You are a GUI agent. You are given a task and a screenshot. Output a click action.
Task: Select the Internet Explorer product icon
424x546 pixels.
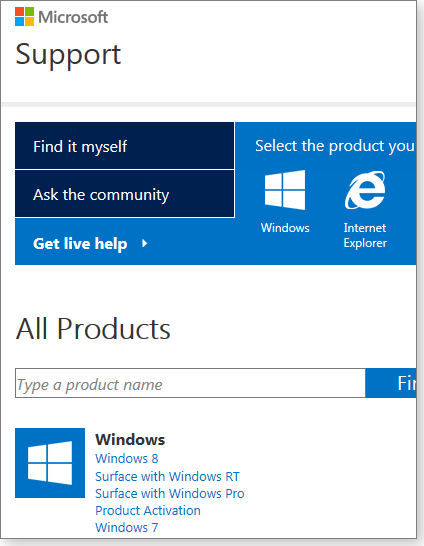[x=365, y=190]
